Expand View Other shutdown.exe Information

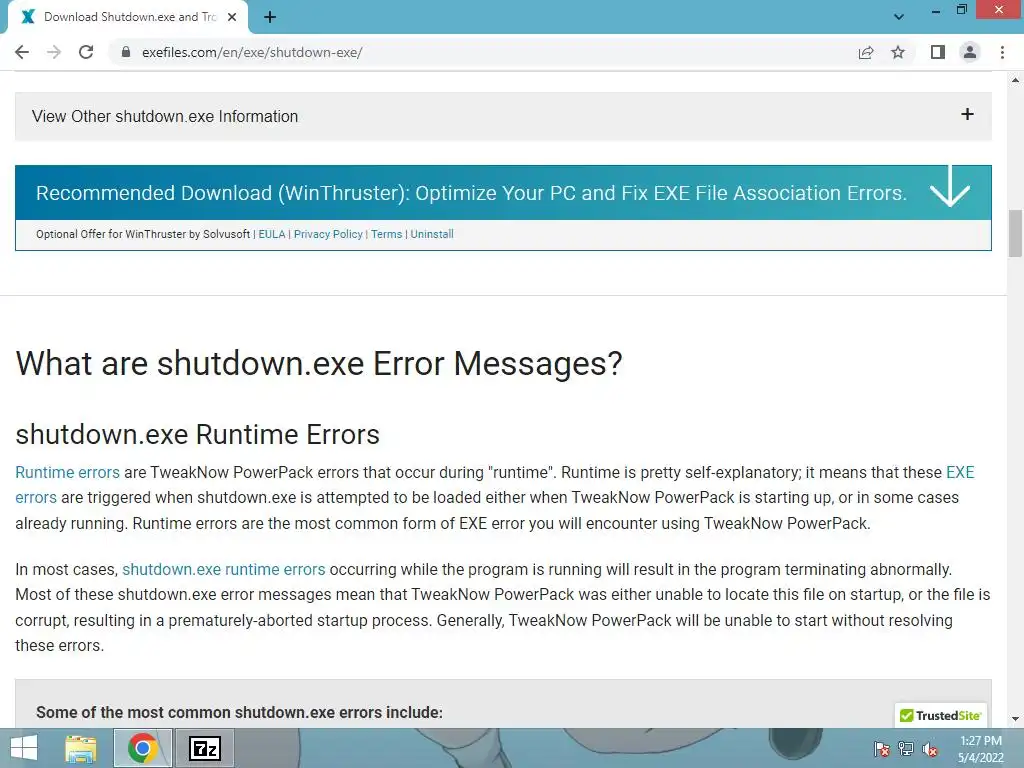504,116
